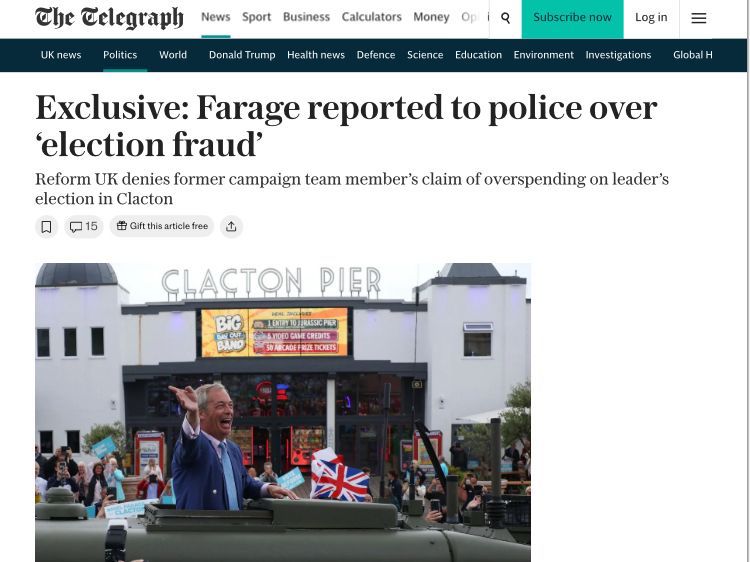Save article with bookmark icon
Screen dimensions: 750x562
46,226
